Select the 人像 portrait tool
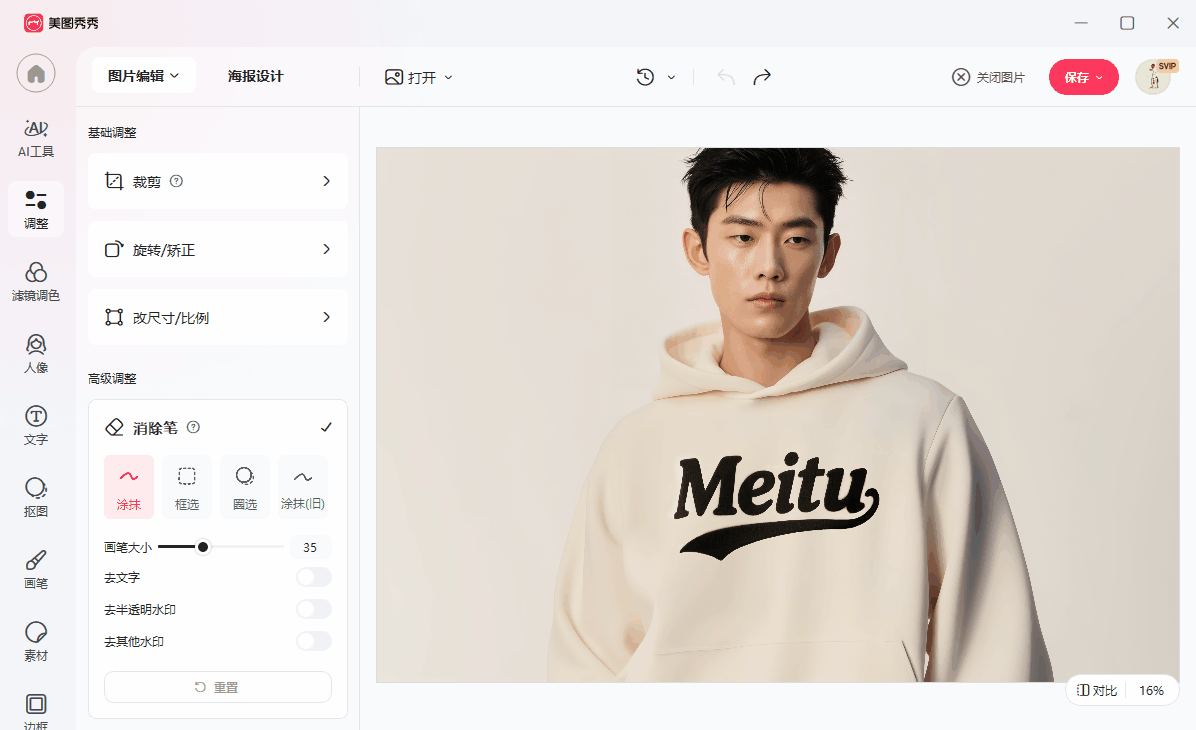The image size is (1196, 730). 36,354
